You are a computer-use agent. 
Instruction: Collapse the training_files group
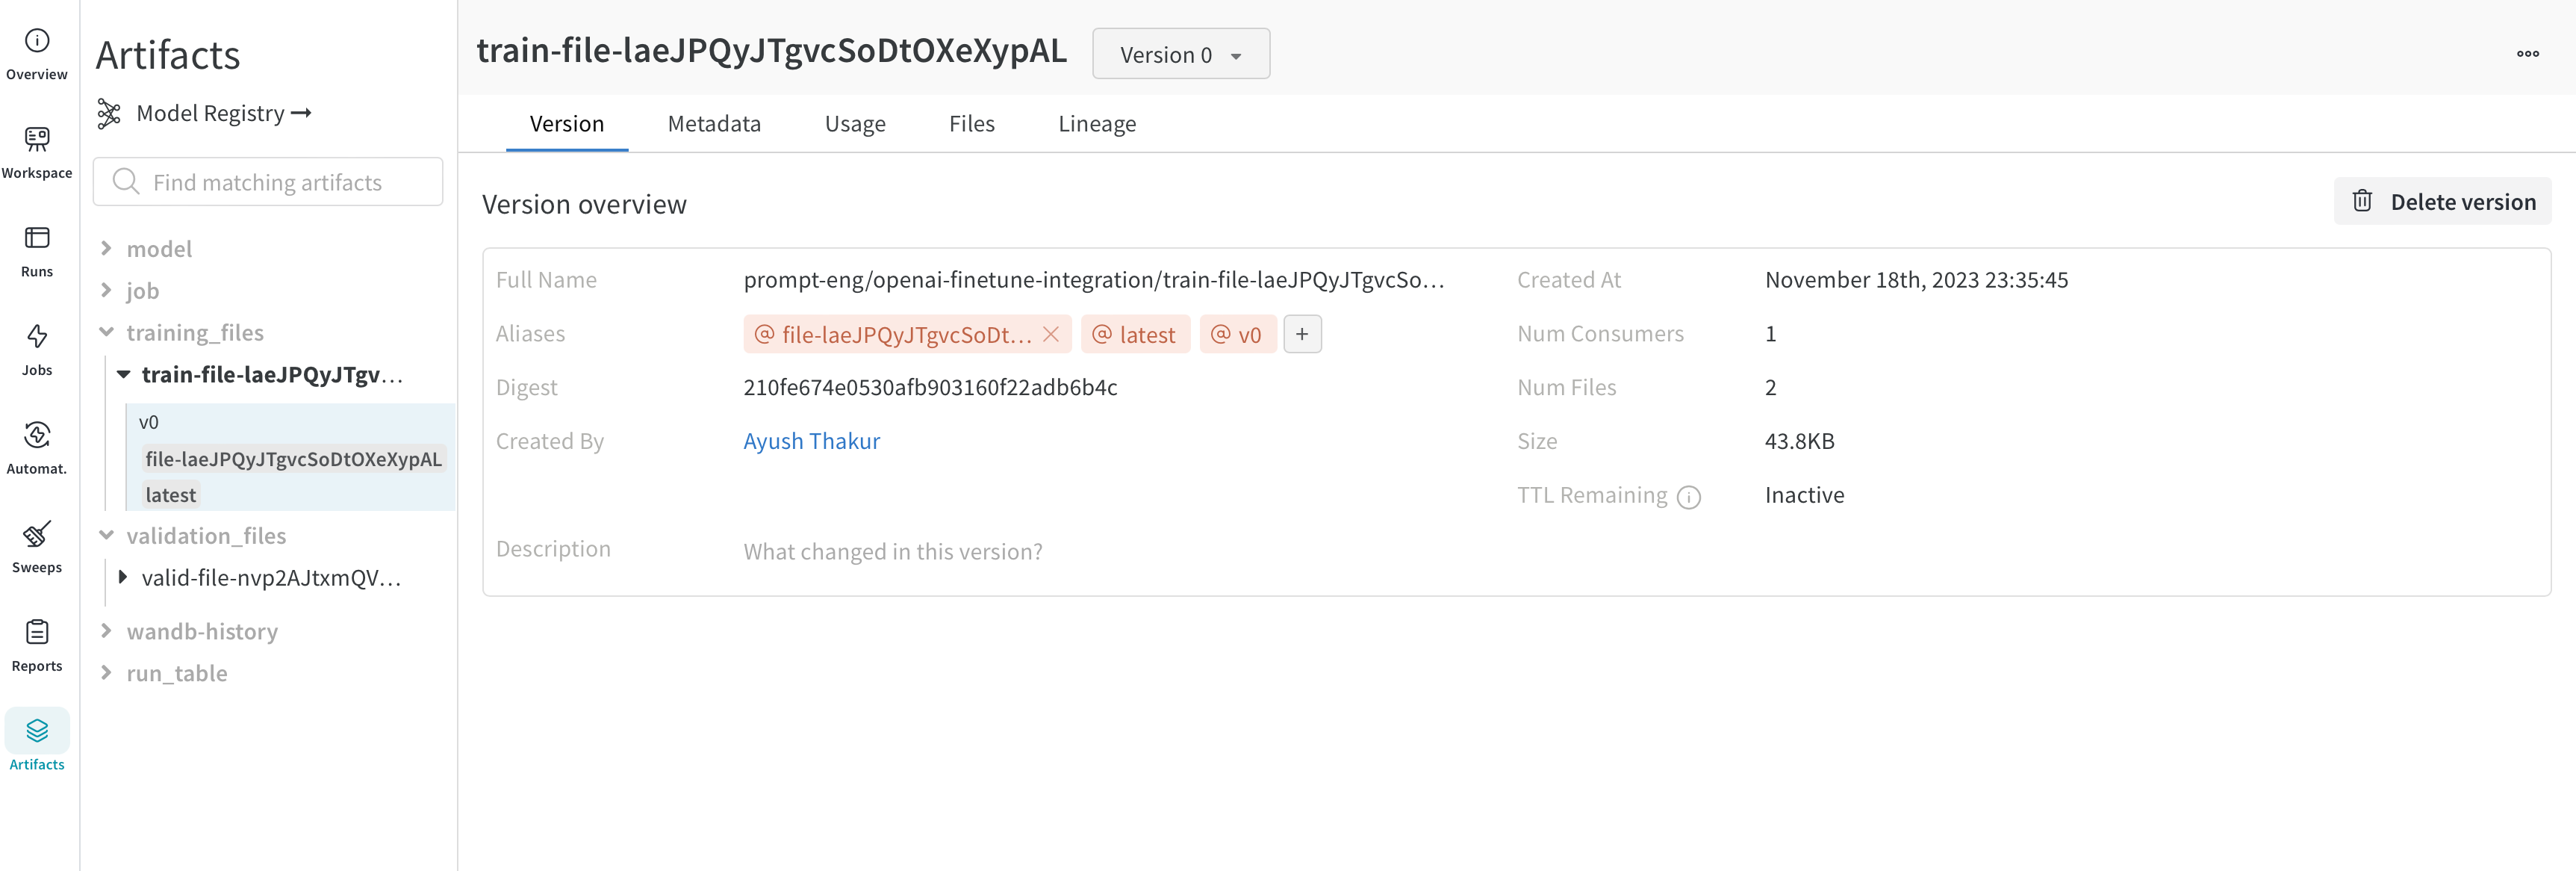point(106,332)
